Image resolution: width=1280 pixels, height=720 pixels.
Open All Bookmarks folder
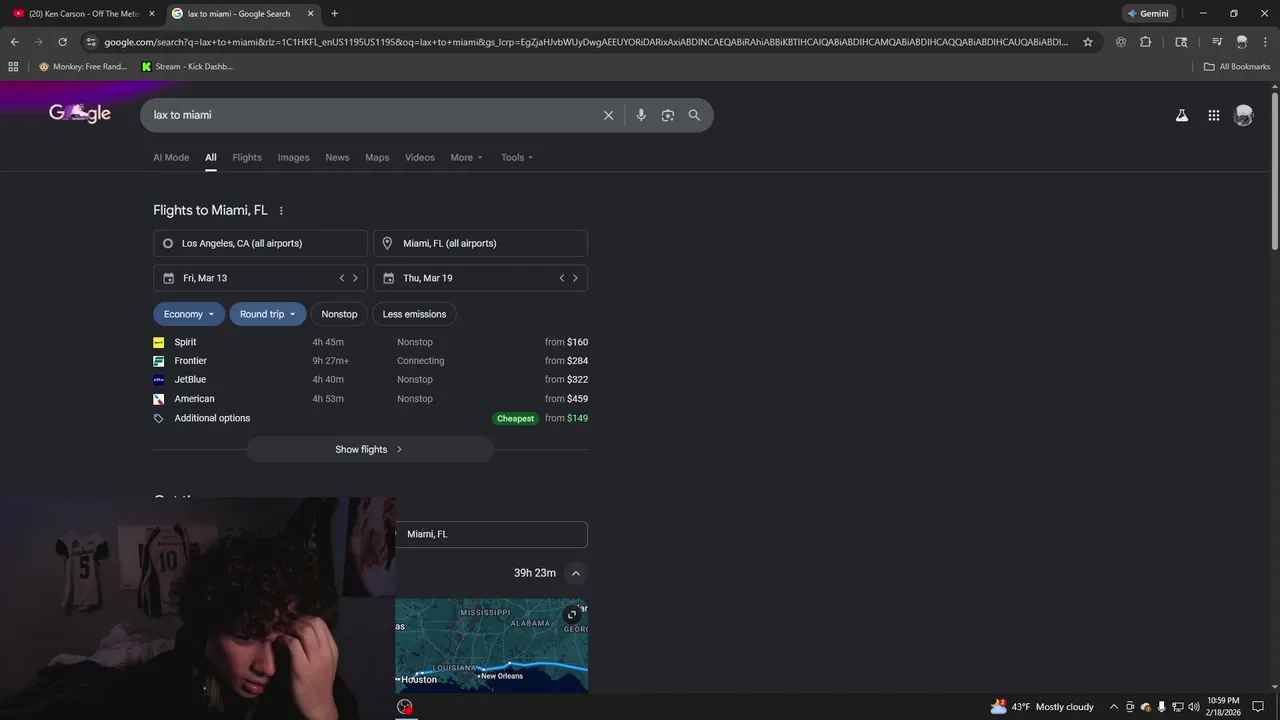[x=1237, y=67]
